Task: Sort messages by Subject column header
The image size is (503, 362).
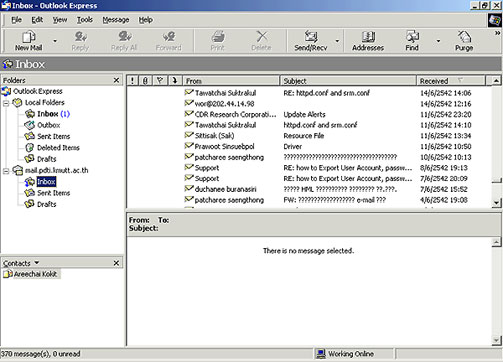Action: 348,81
